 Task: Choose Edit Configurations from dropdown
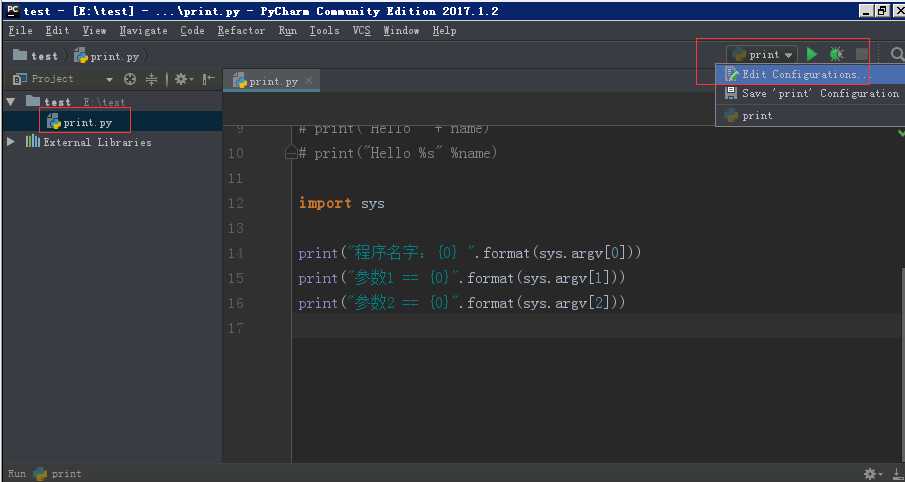(x=810, y=74)
